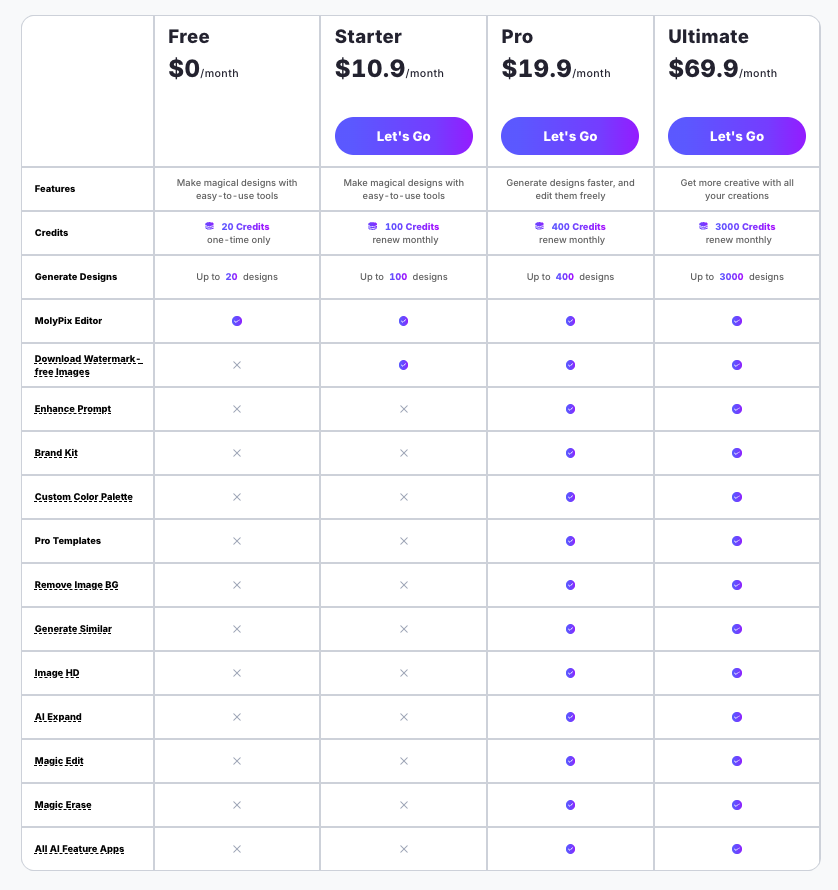Click the Ultimate plan $69.9 price heading
Image resolution: width=838 pixels, height=890 pixels.
tap(703, 68)
